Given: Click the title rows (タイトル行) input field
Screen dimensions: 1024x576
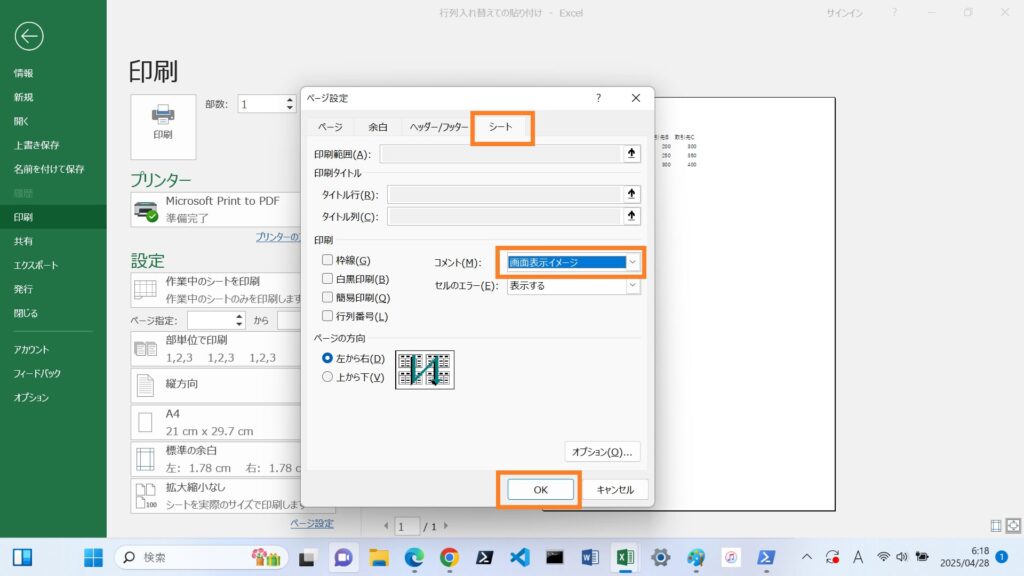Looking at the screenshot, I should click(504, 195).
